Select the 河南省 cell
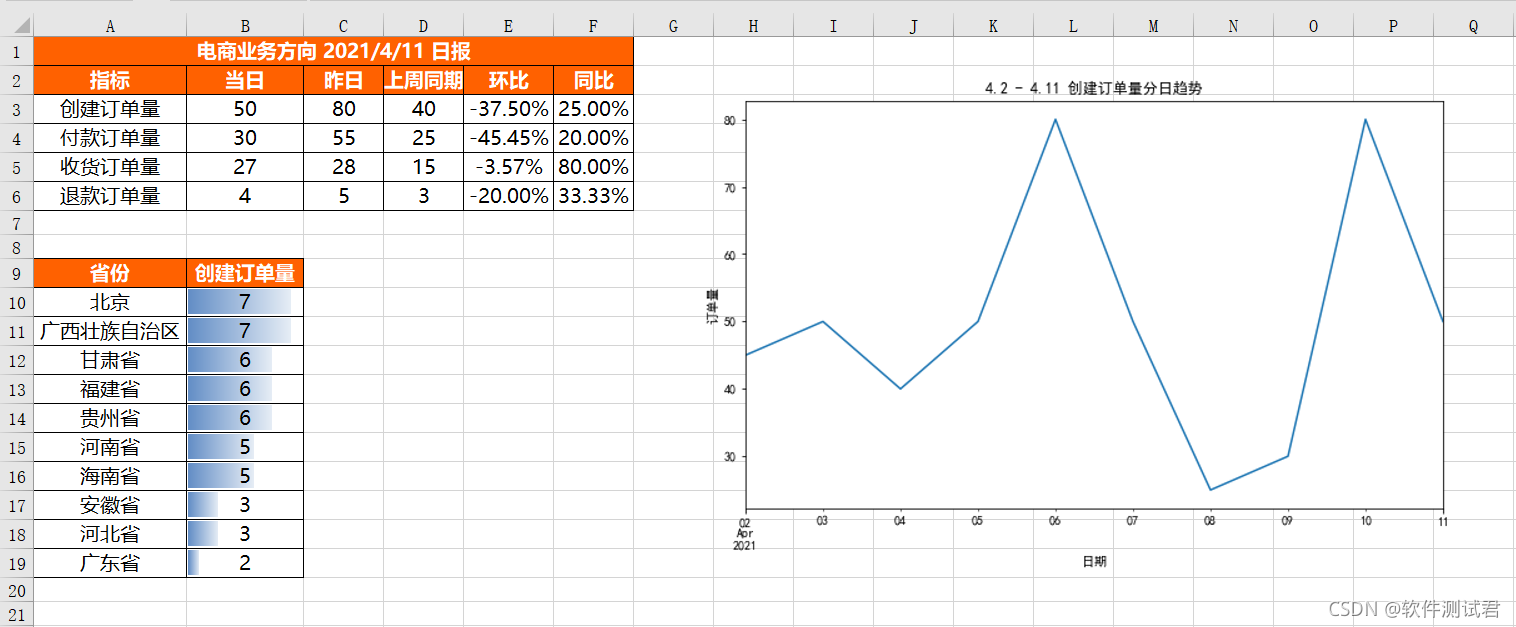Screen dimensions: 1516x627 [x=110, y=447]
